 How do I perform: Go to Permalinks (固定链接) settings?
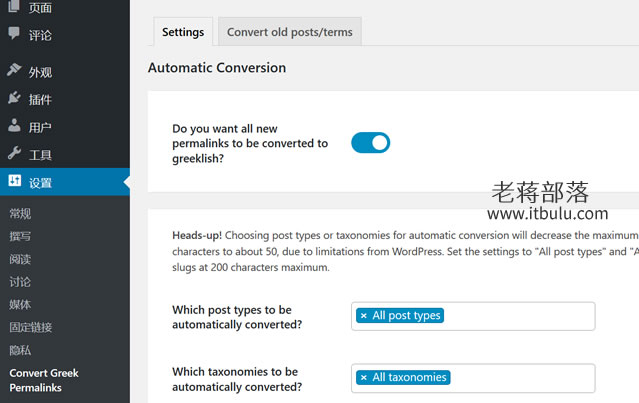[31, 327]
